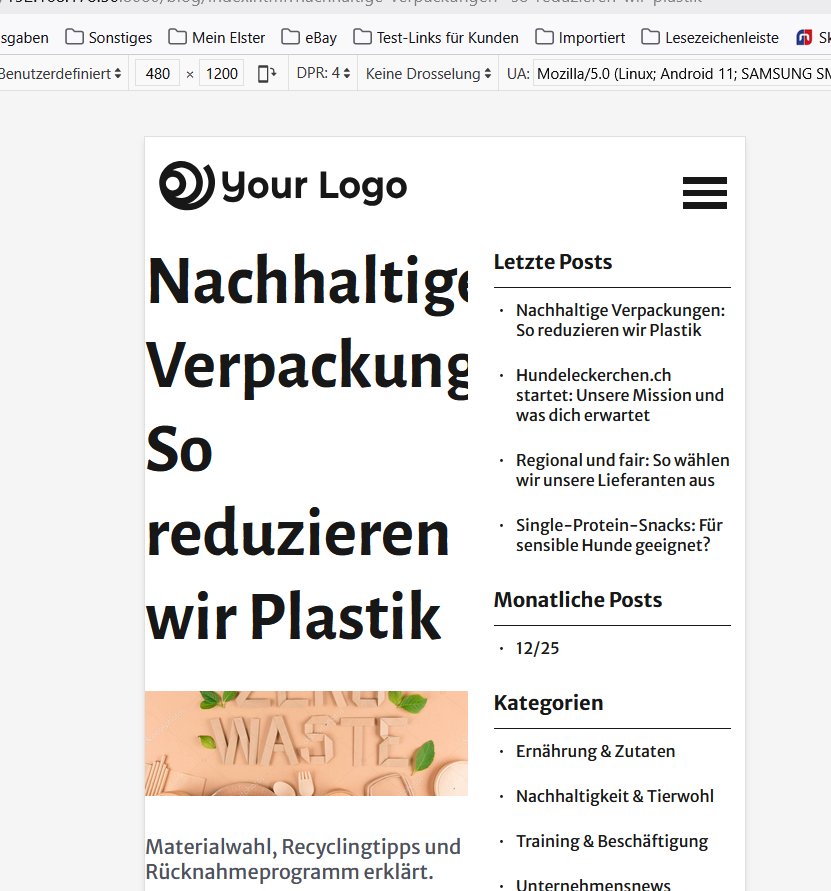
Task: Open the Mein Elster bookmark folder
Action: (x=217, y=38)
